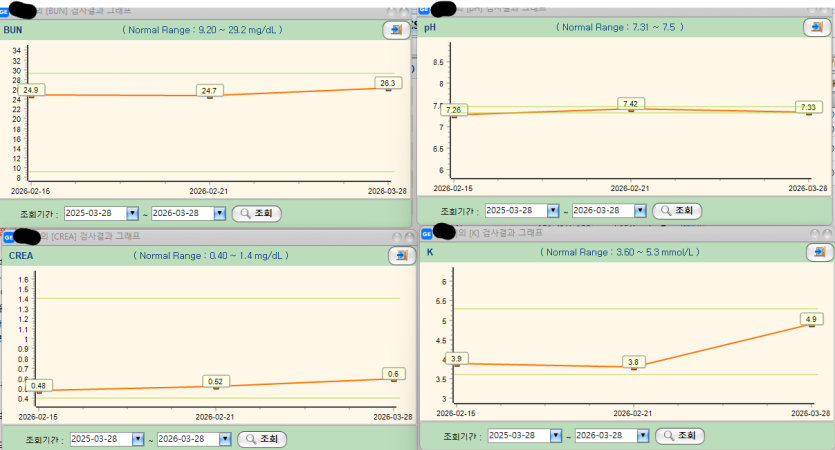Click the 24.9 data point on BUN graph
This screenshot has width=835, height=450.
tap(31, 91)
